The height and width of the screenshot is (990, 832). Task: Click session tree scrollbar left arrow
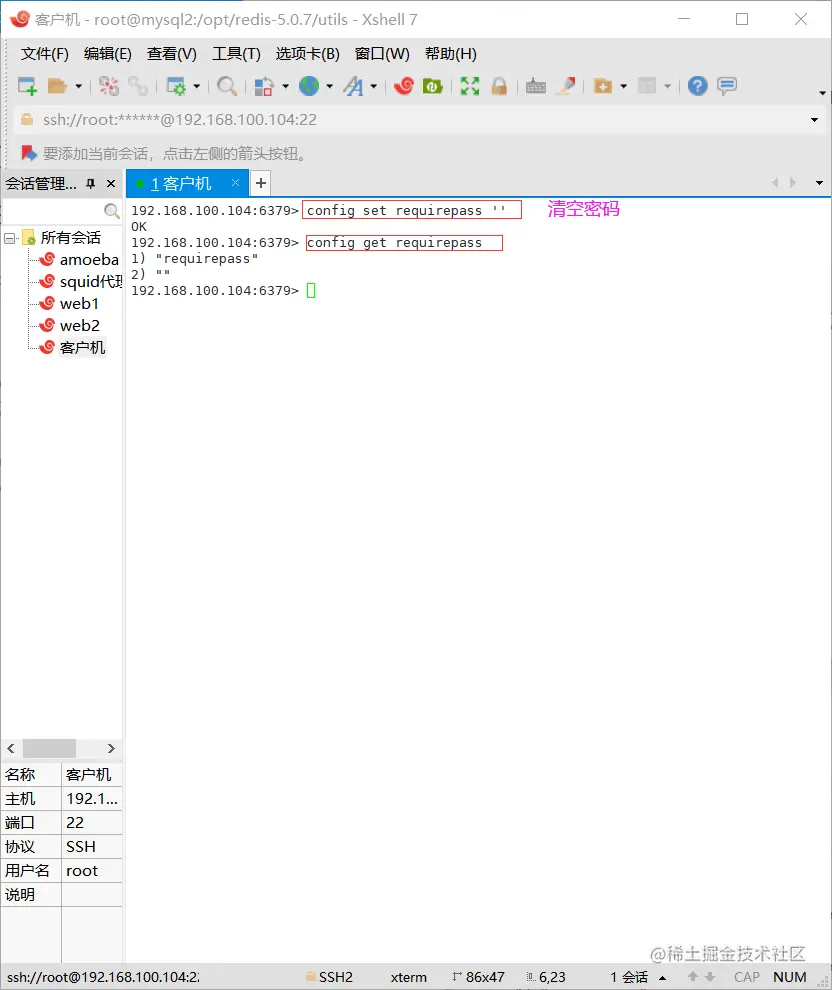pos(11,748)
